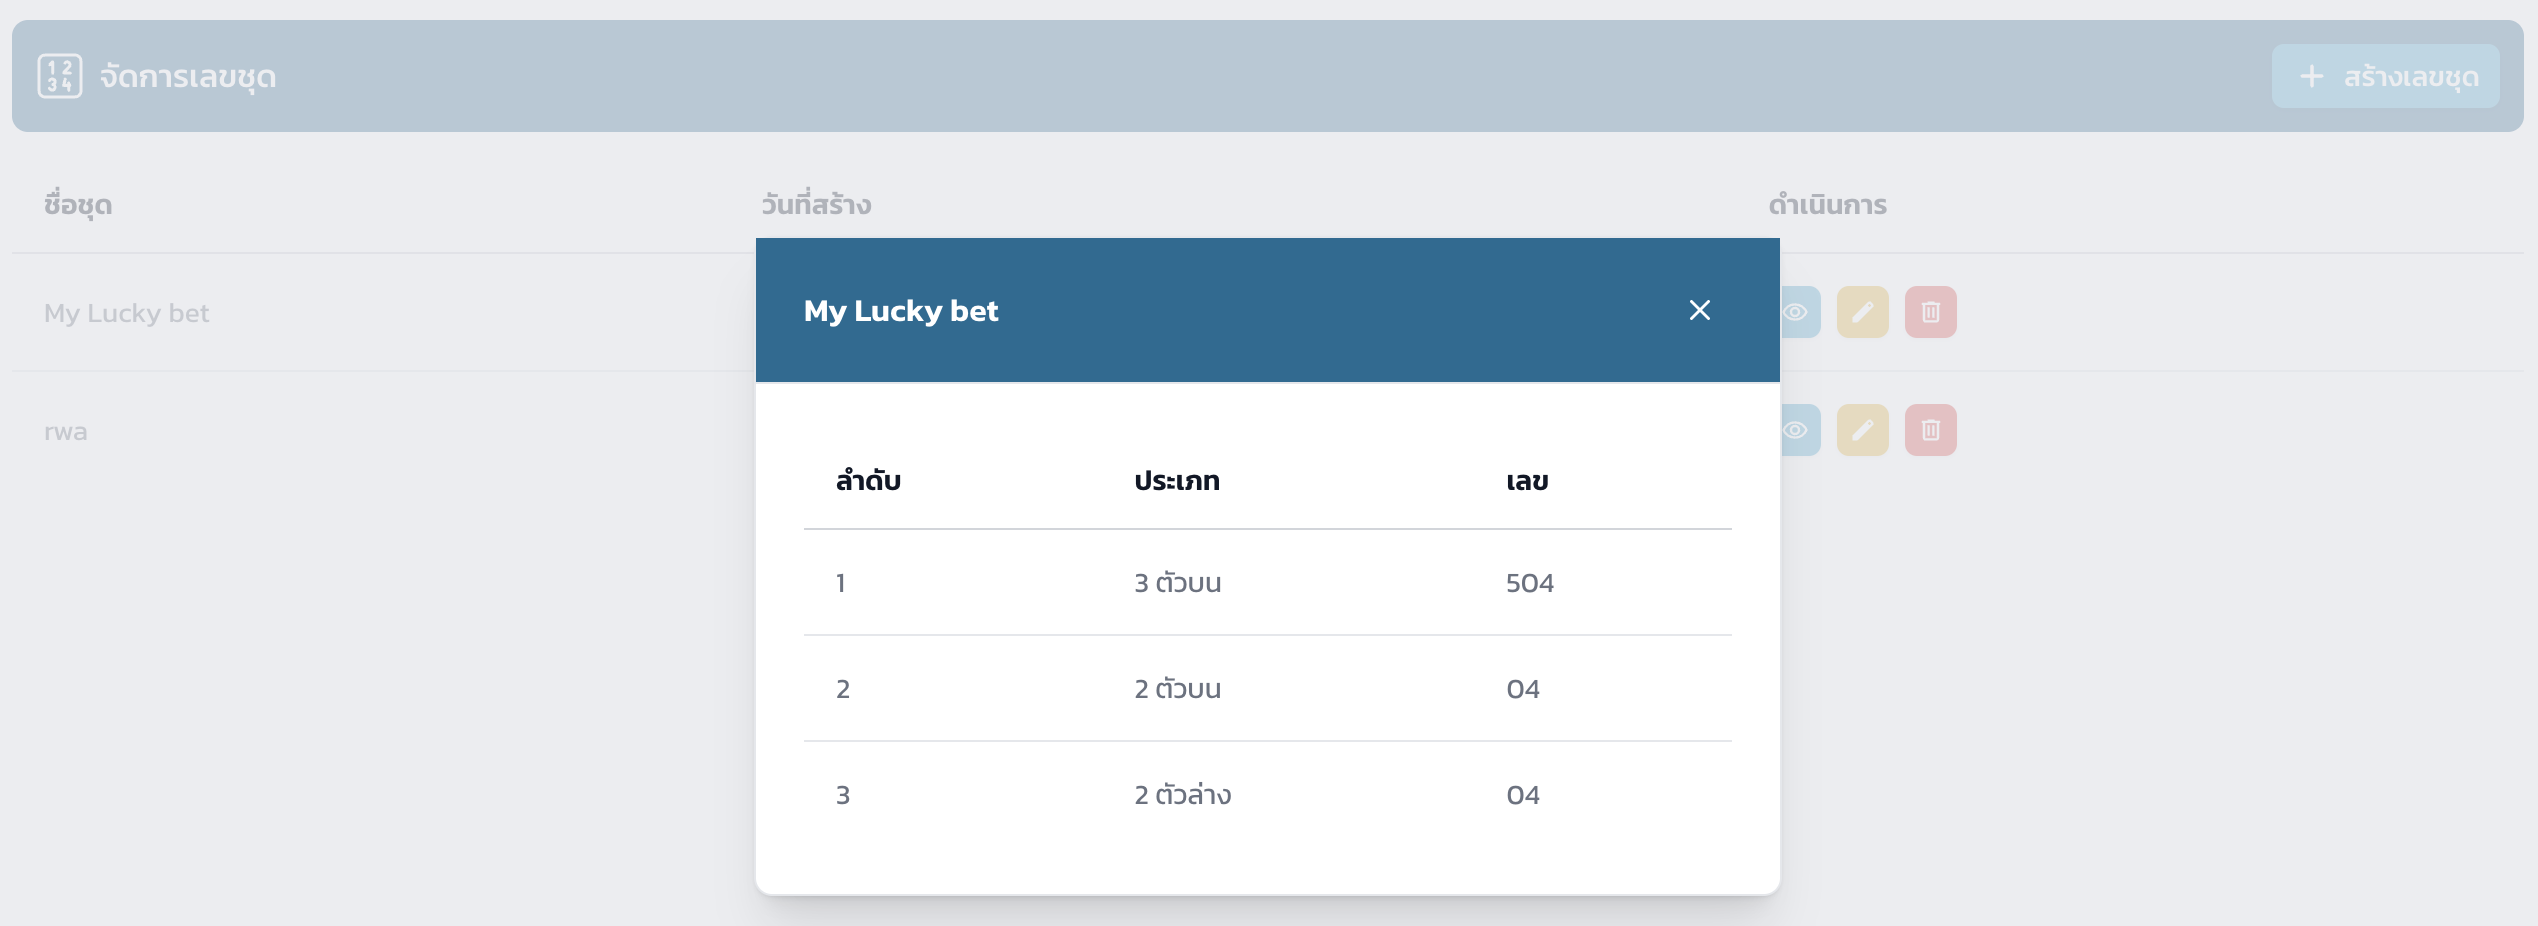Click the วันที่สร้าง column header
This screenshot has height=926, width=2538.
pyautogui.click(x=816, y=205)
